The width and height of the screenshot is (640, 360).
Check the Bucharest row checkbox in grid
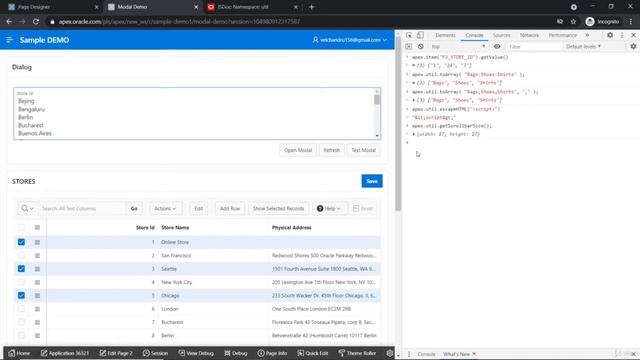click(21, 322)
